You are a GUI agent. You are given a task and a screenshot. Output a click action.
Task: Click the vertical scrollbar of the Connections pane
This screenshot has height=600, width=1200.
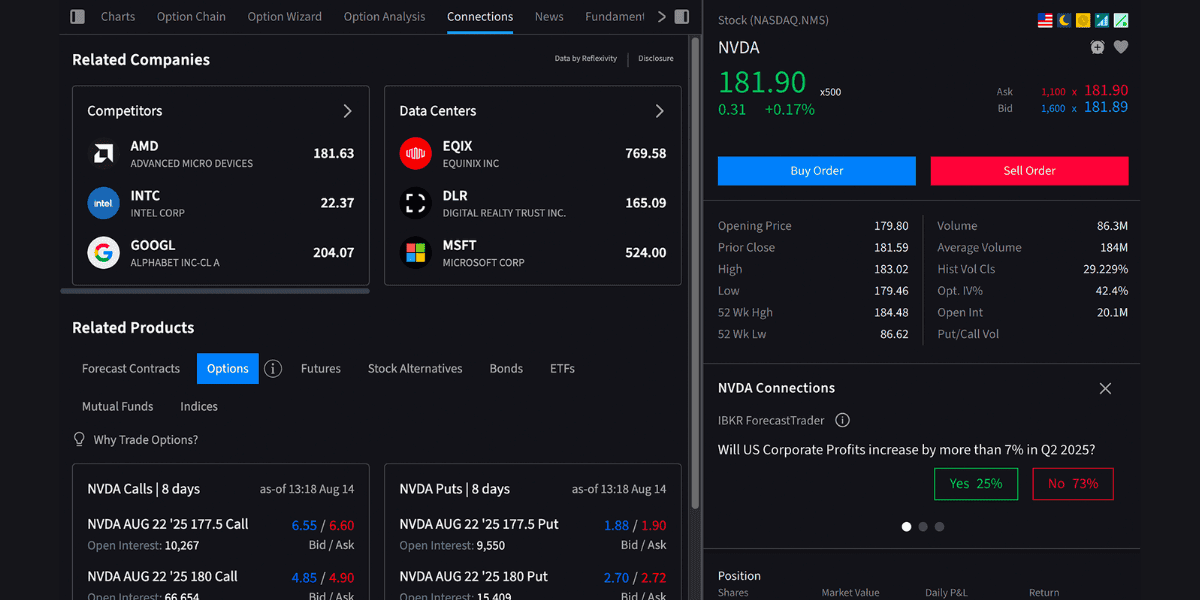[x=695, y=272]
